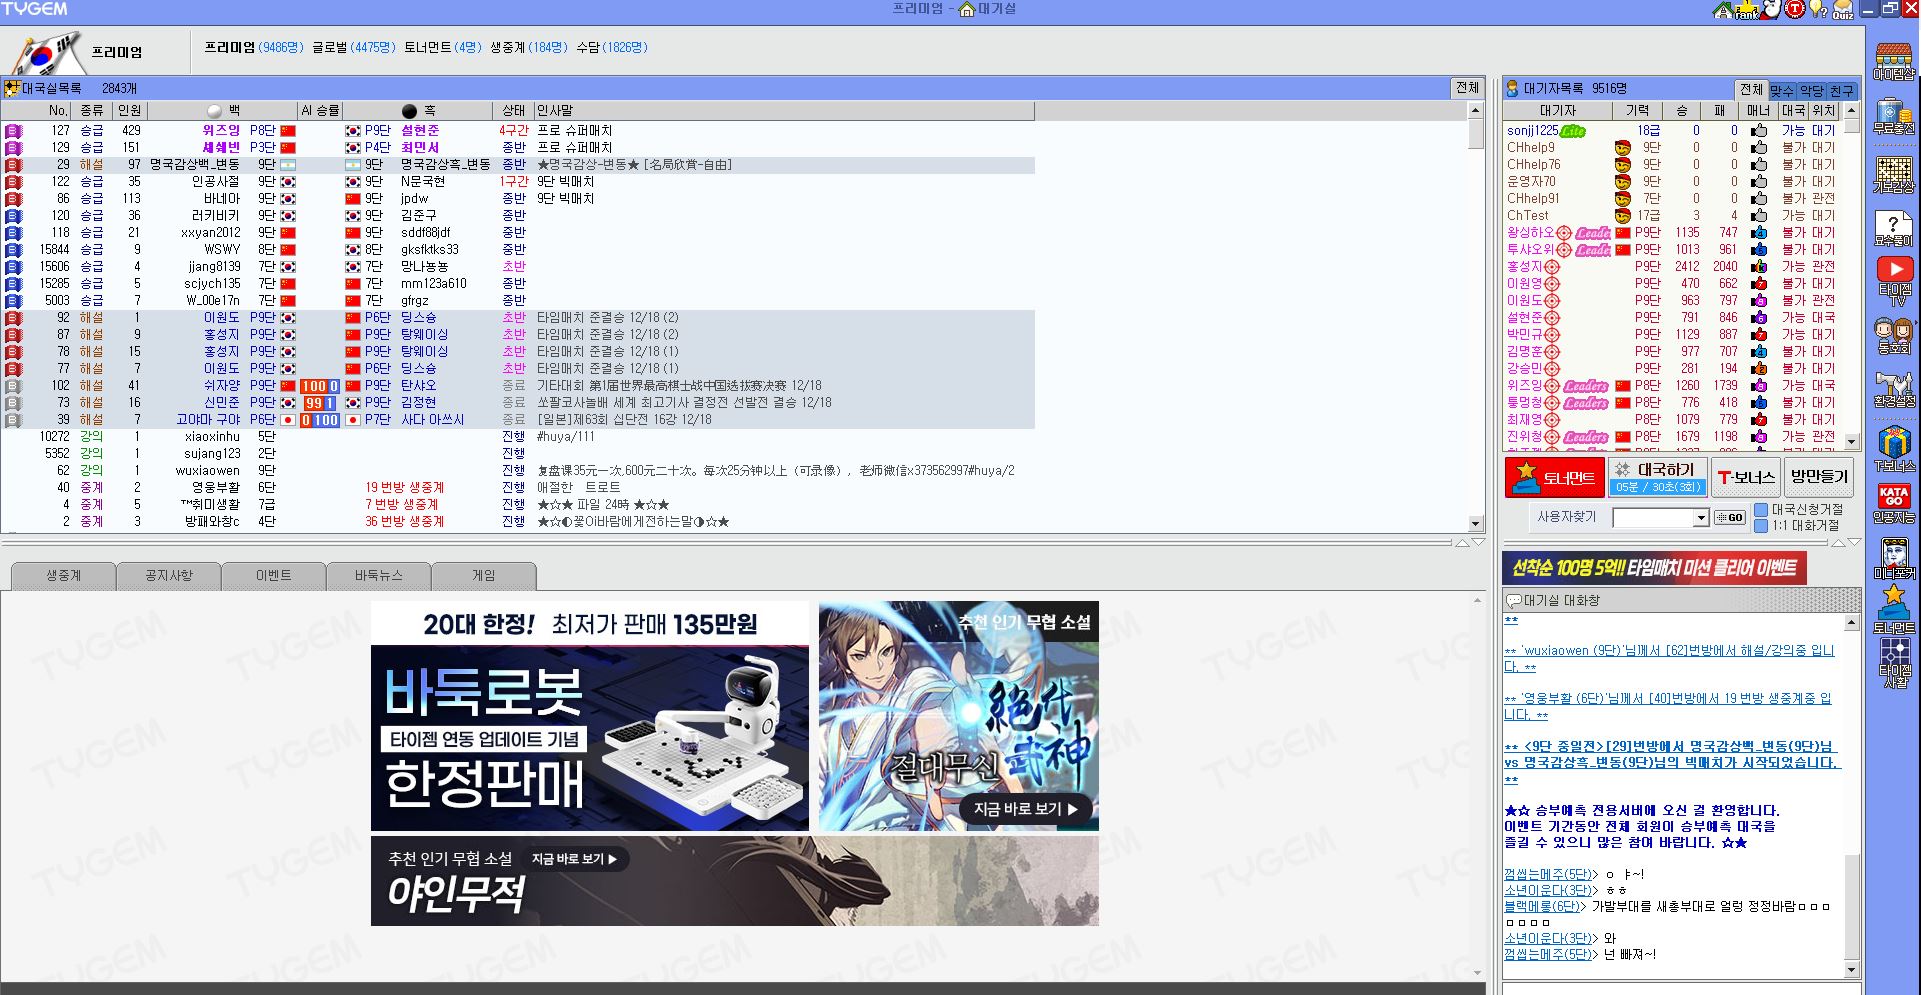Click the 전체 button above the room list

tap(1467, 88)
